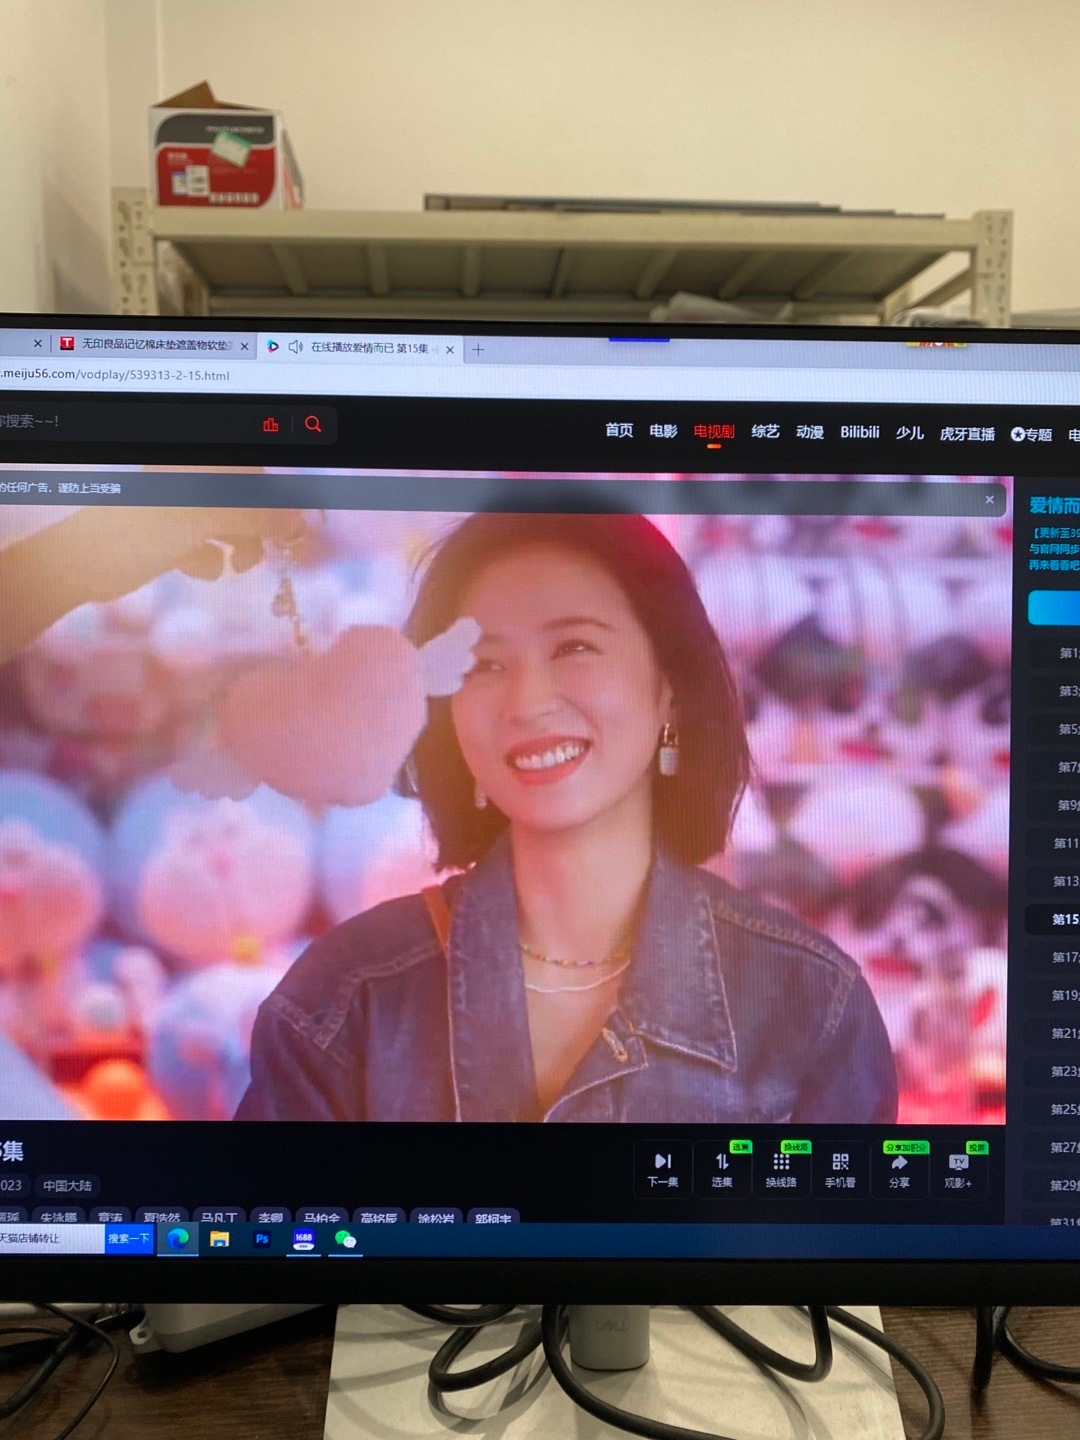Open the 专题 navigation item

point(1031,434)
